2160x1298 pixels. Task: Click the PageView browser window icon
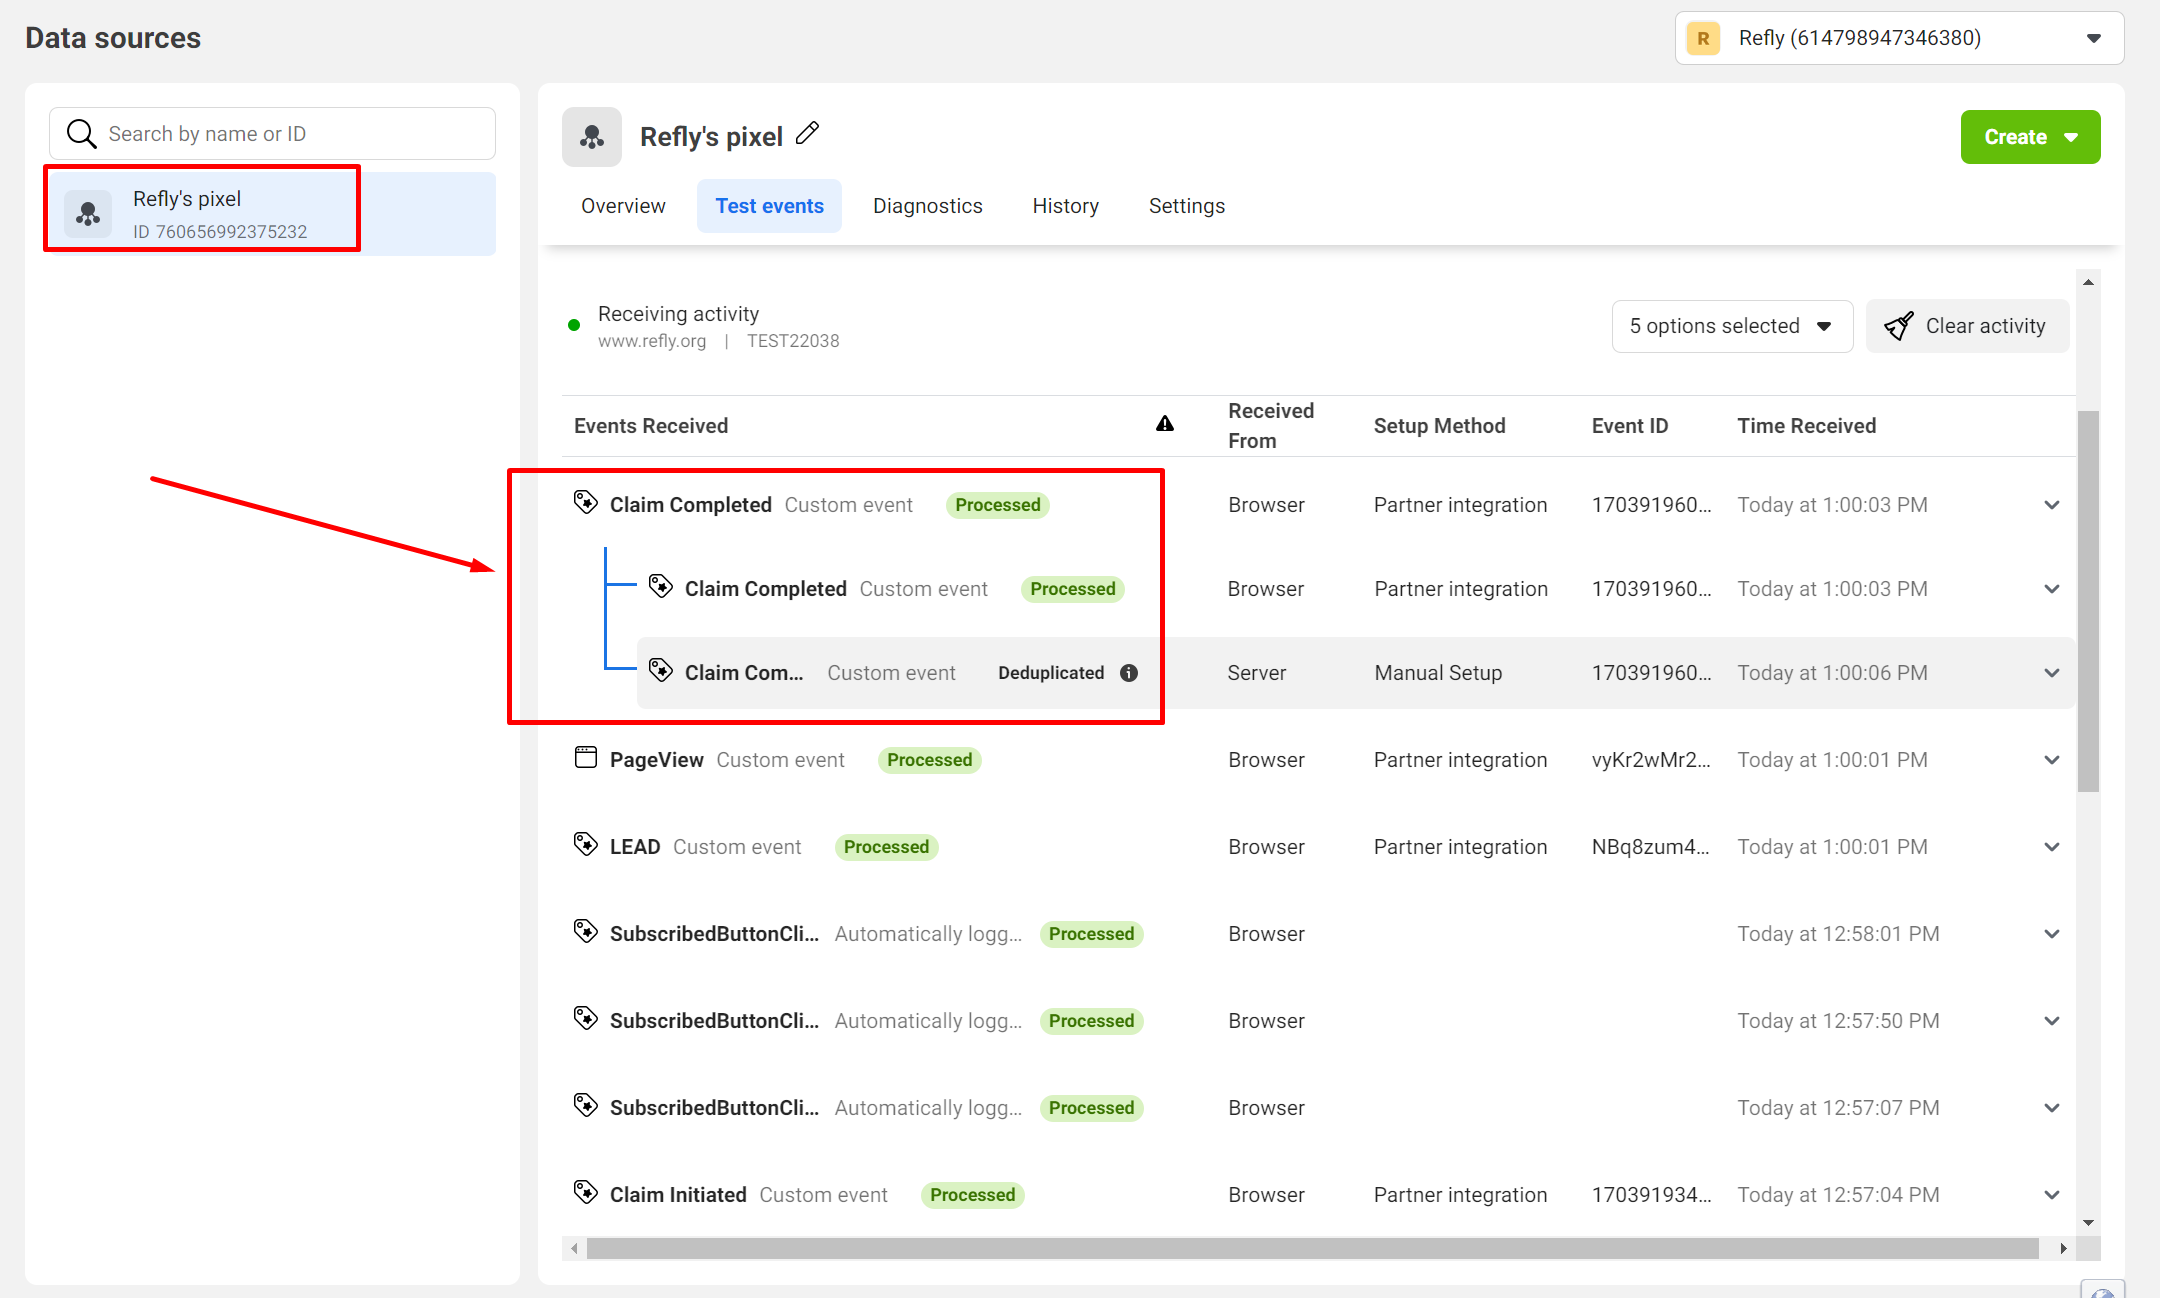pyautogui.click(x=586, y=757)
